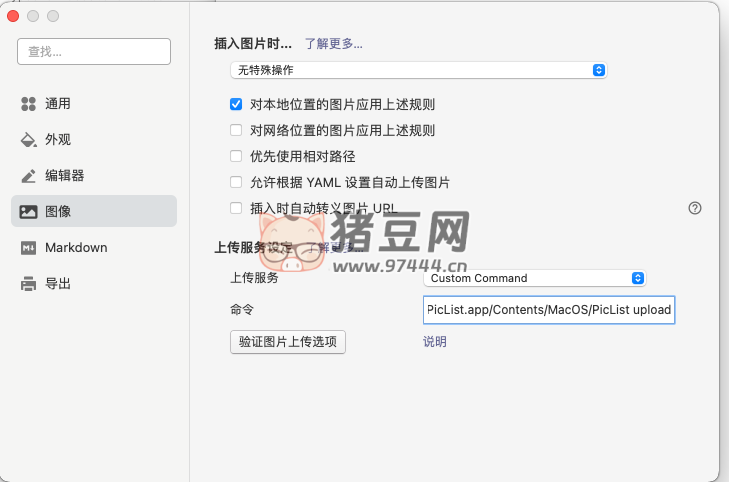Click the question mark help icon
The image size is (729, 482).
coord(695,208)
